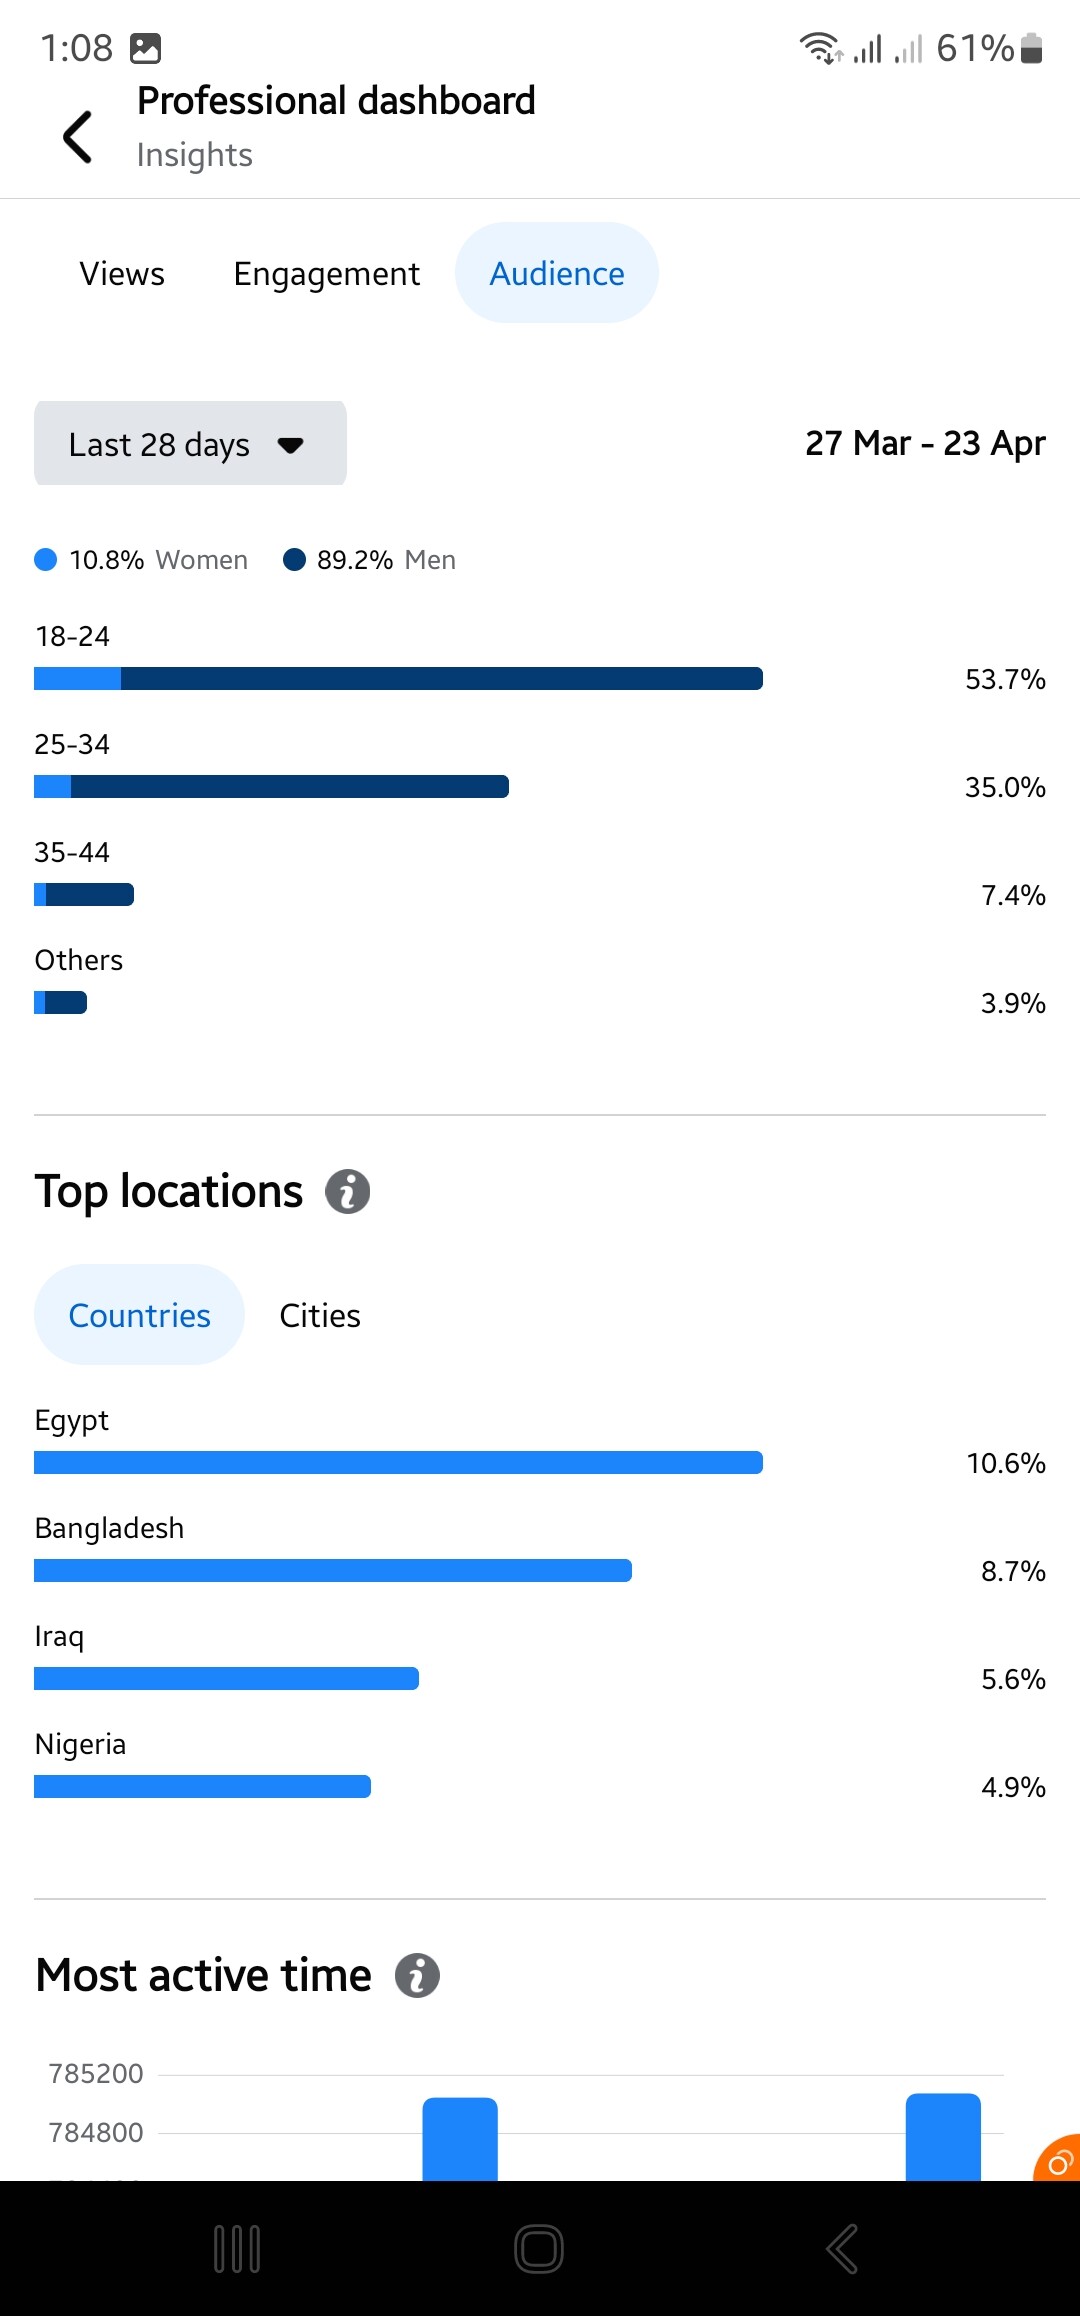Open the Top locations info icon
This screenshot has width=1080, height=2316.
[x=348, y=1191]
